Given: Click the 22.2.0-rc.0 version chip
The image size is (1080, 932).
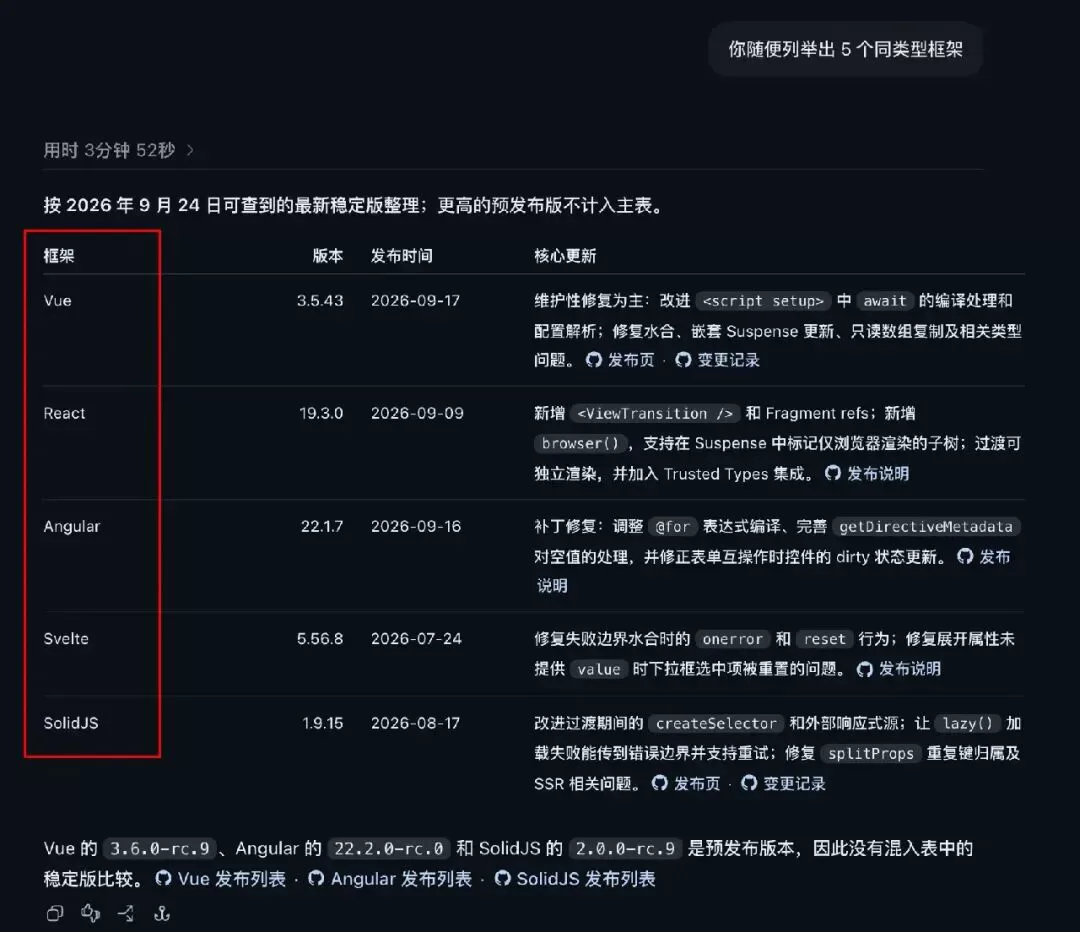Looking at the screenshot, I should click(388, 849).
